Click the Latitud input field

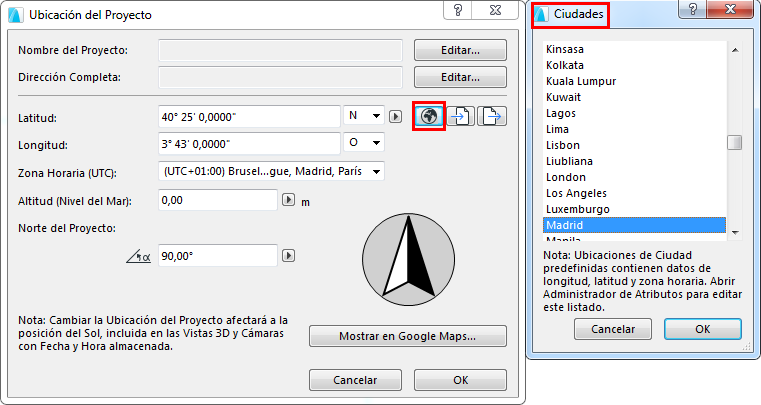click(249, 117)
